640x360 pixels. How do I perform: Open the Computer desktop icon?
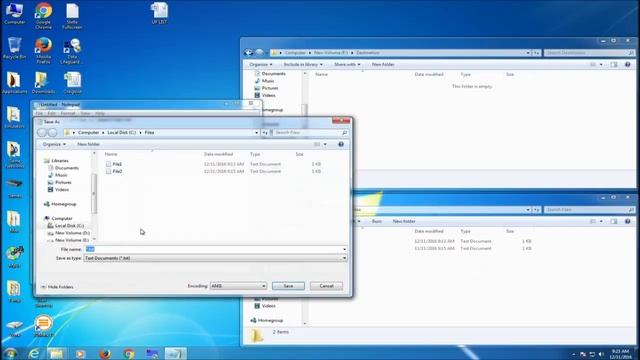(14, 14)
